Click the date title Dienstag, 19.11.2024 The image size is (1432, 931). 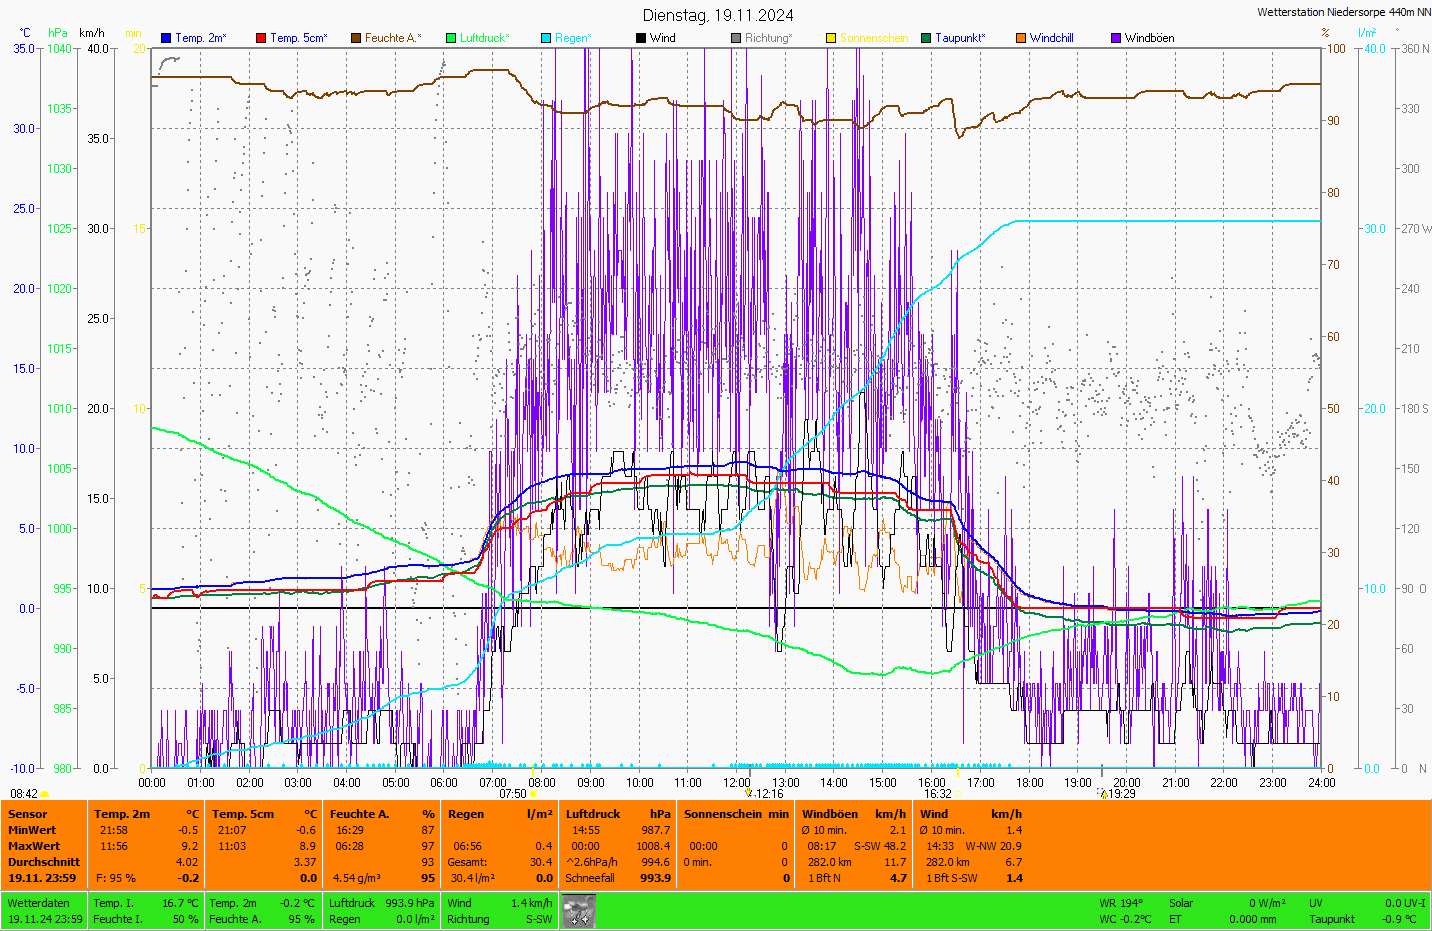718,15
